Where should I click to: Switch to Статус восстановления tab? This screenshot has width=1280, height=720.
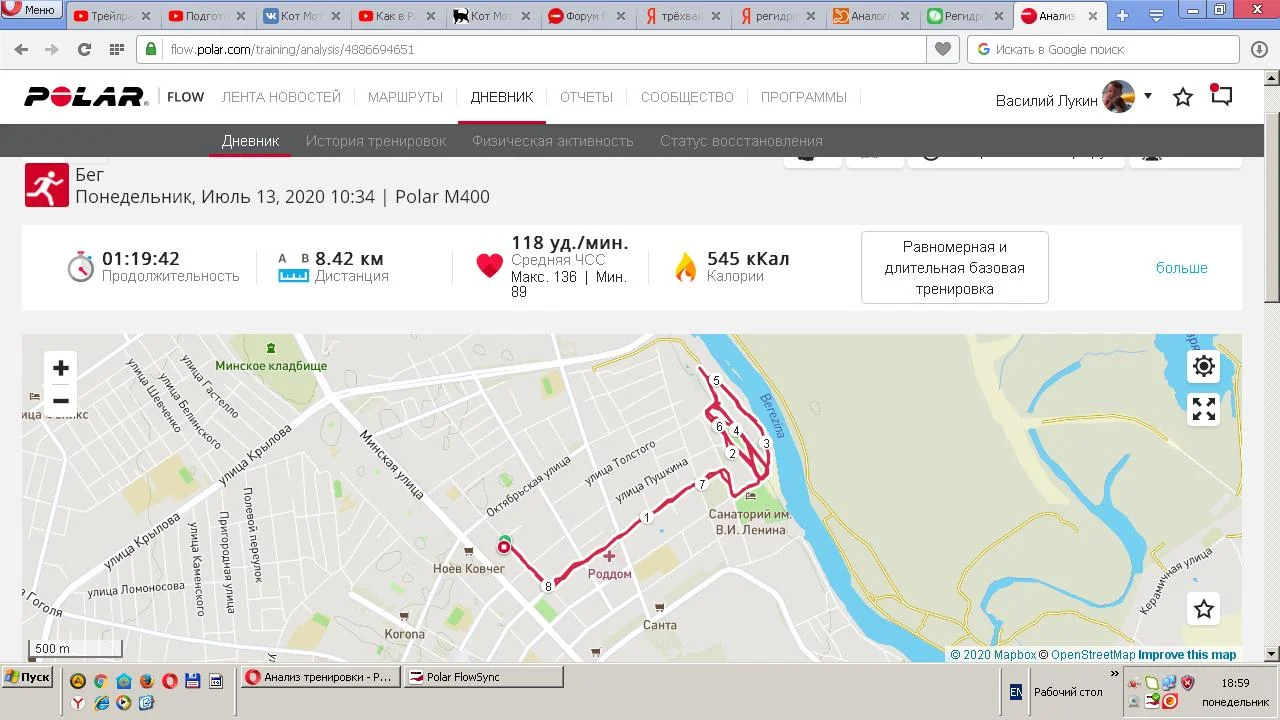tap(741, 141)
